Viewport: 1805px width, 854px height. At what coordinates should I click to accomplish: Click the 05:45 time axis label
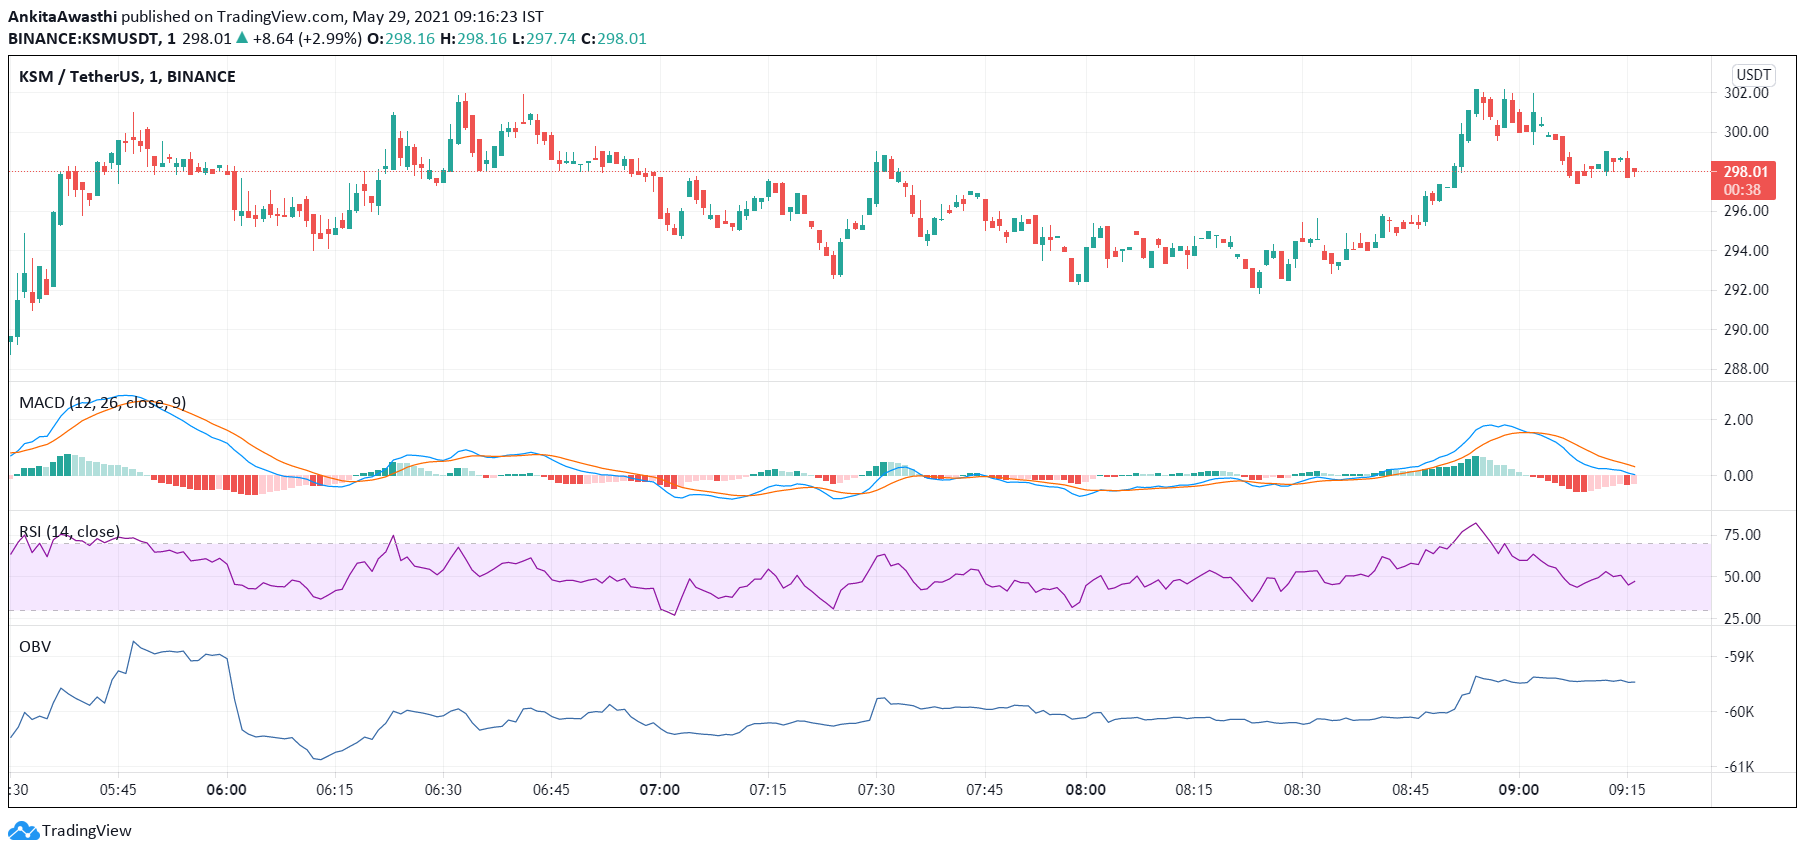coord(118,790)
